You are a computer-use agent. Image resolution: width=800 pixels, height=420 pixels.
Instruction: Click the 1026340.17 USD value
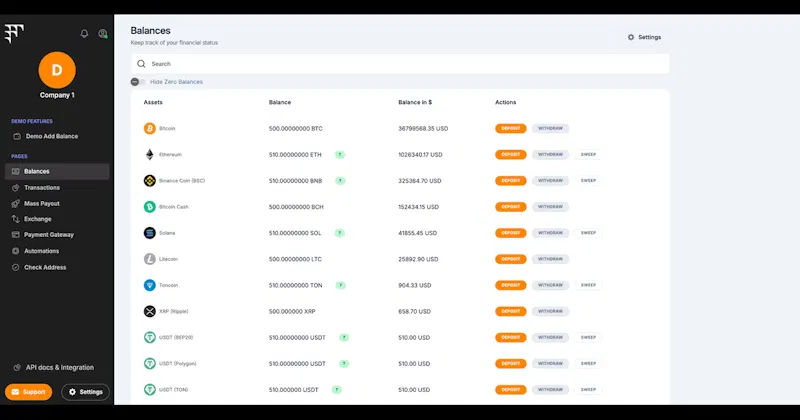pyautogui.click(x=420, y=155)
